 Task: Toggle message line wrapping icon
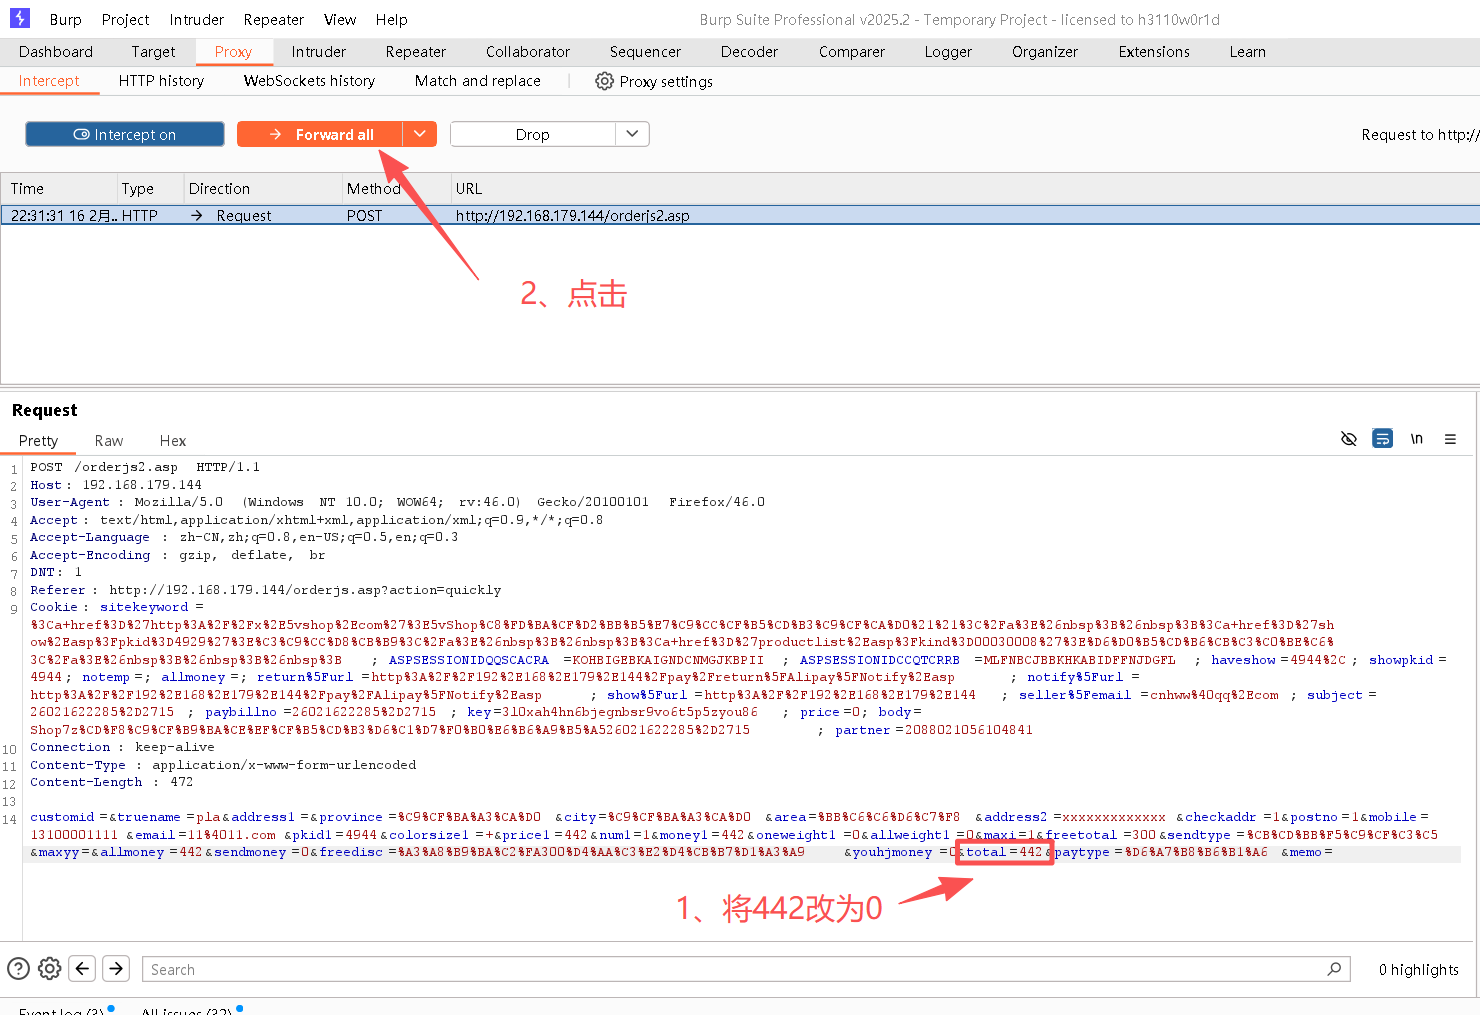pos(1382,439)
